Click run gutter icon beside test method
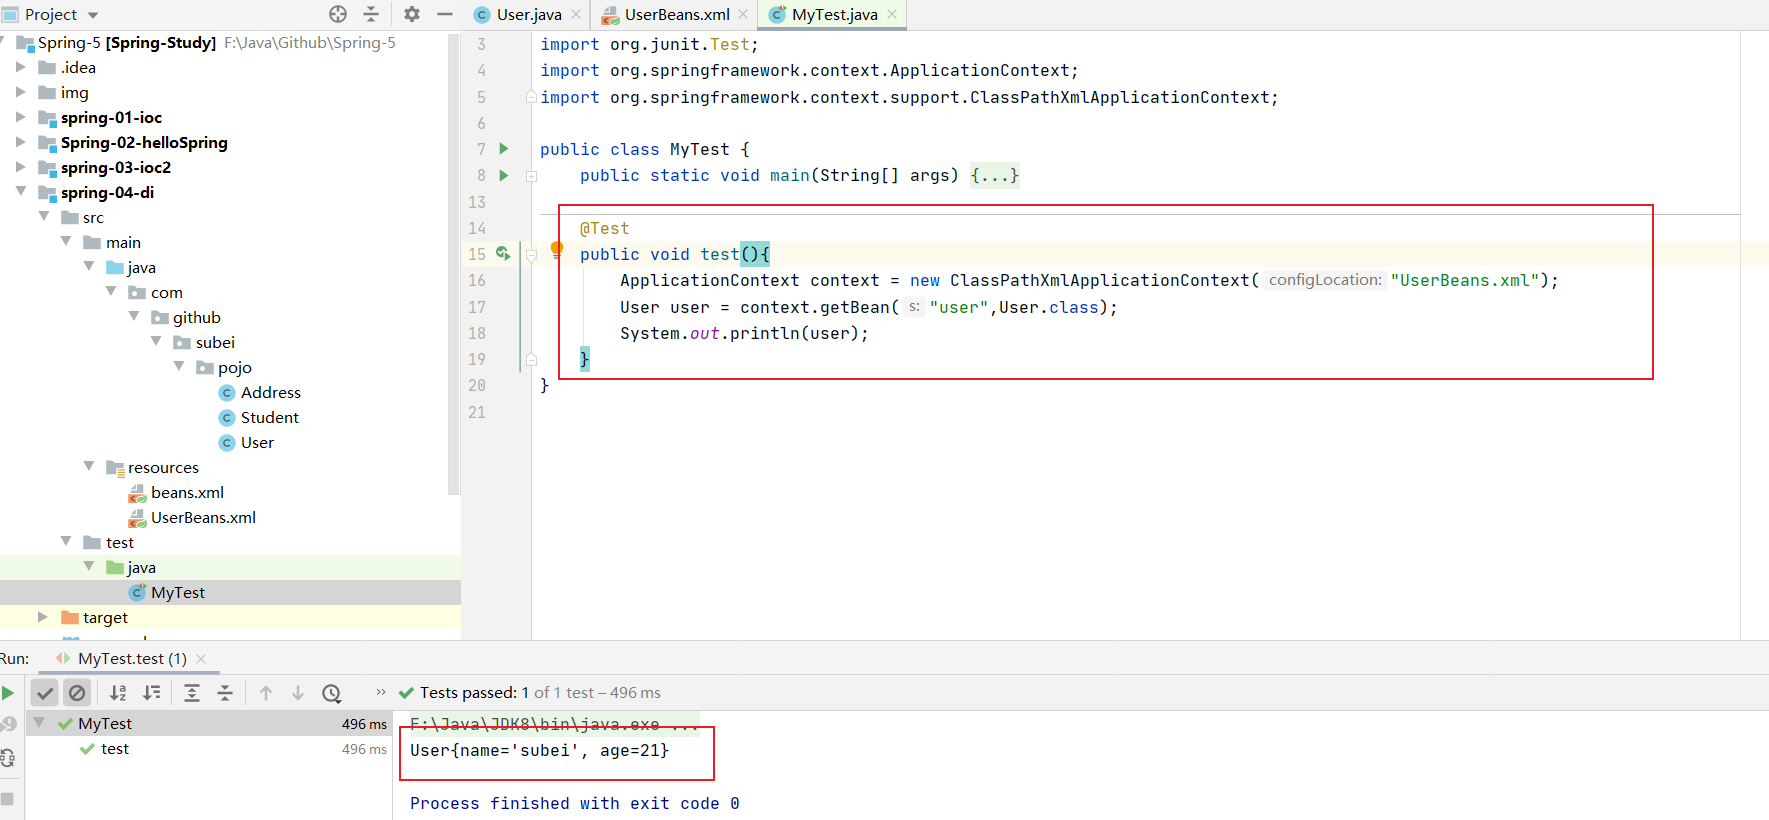 (x=503, y=254)
